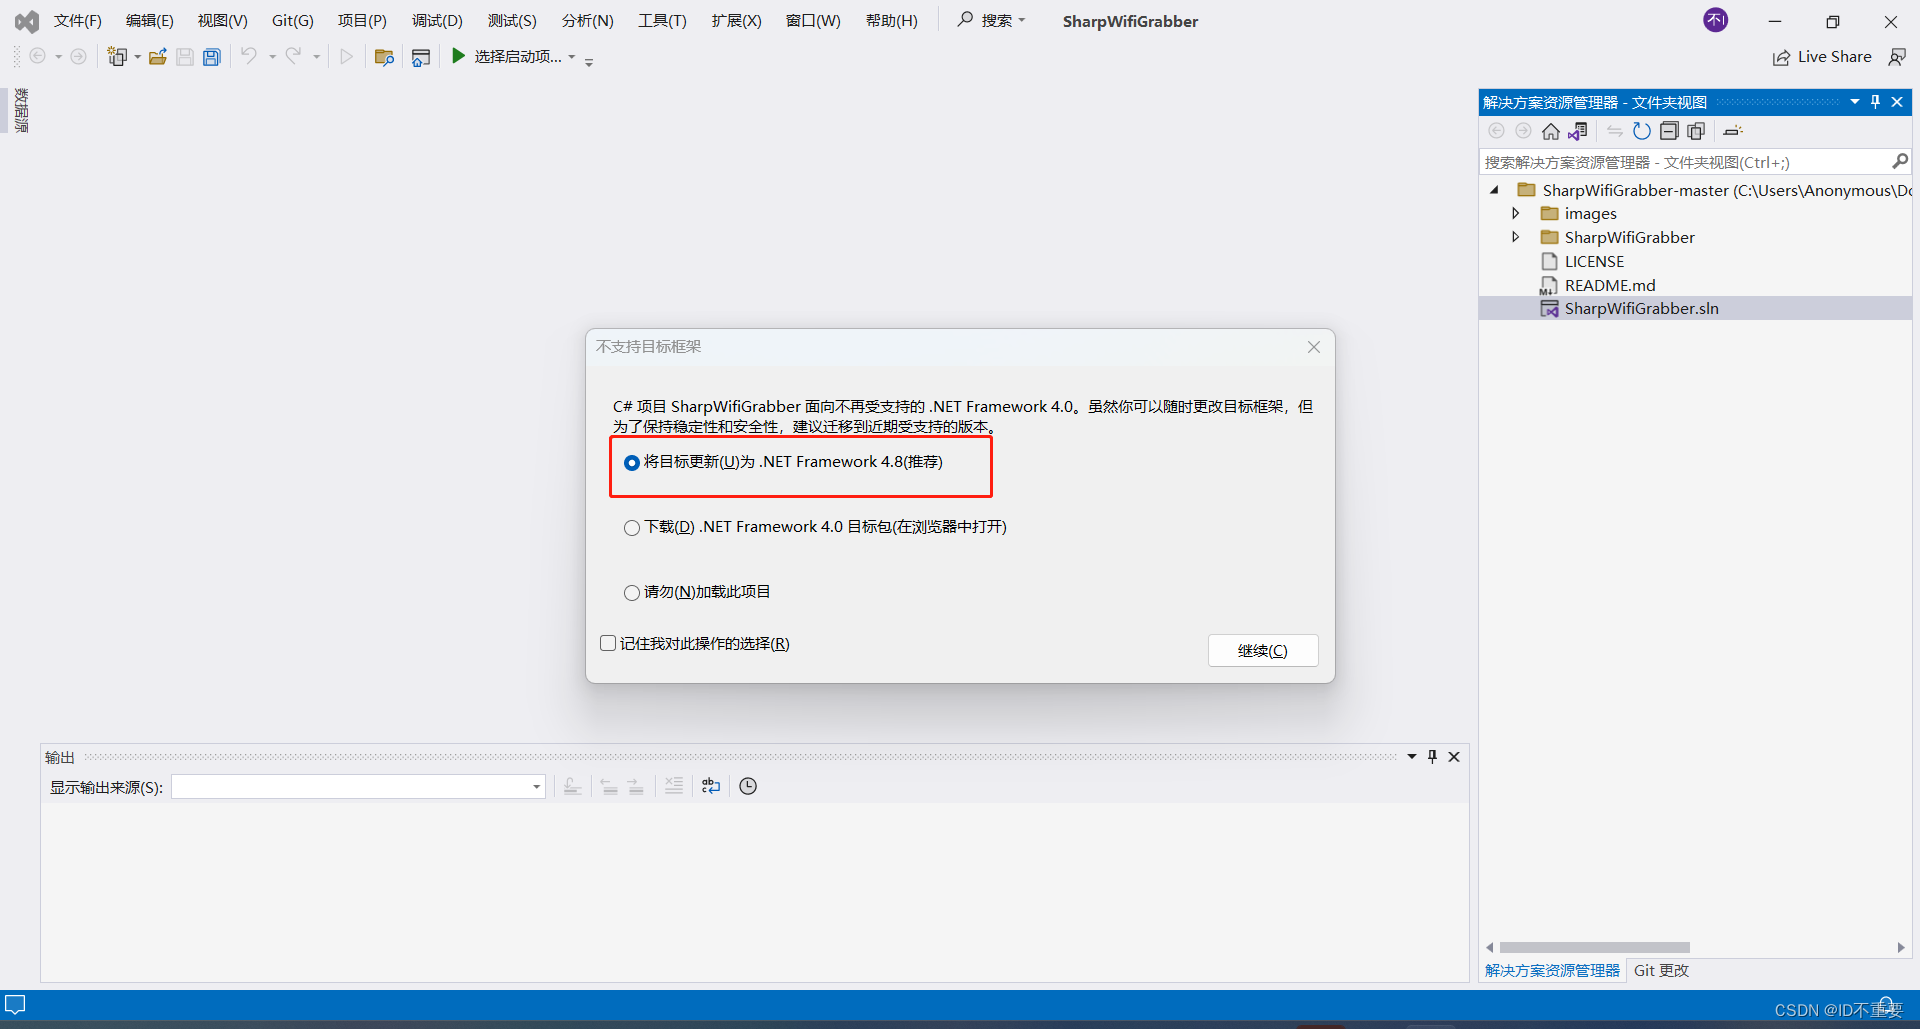Click the Solution Explorer horizontal scrollbar thumb
This screenshot has width=1920, height=1029.
1594,947
